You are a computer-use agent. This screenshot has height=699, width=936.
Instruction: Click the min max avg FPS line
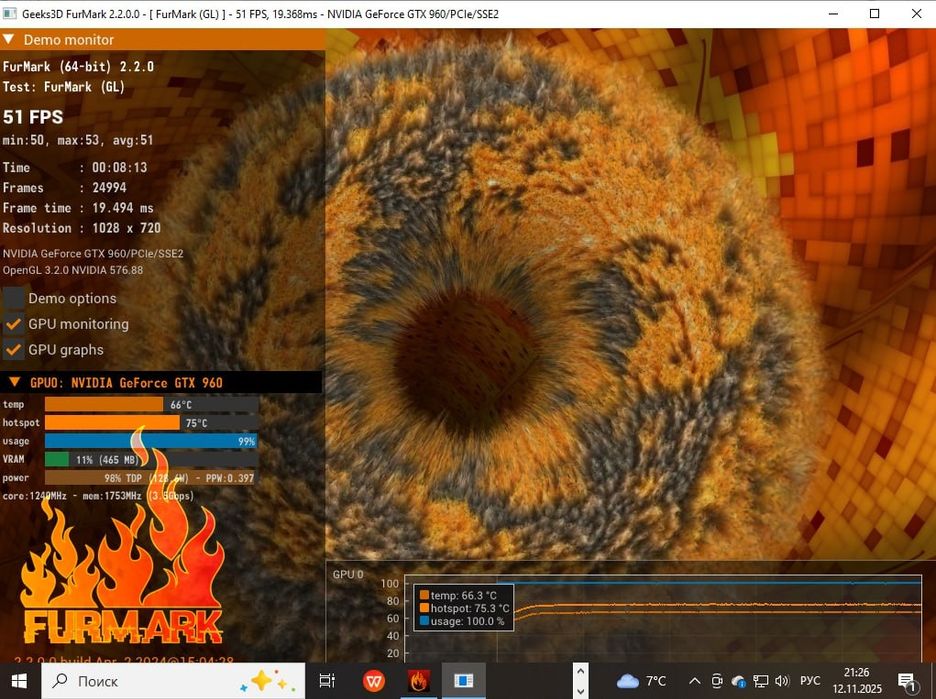pos(78,140)
